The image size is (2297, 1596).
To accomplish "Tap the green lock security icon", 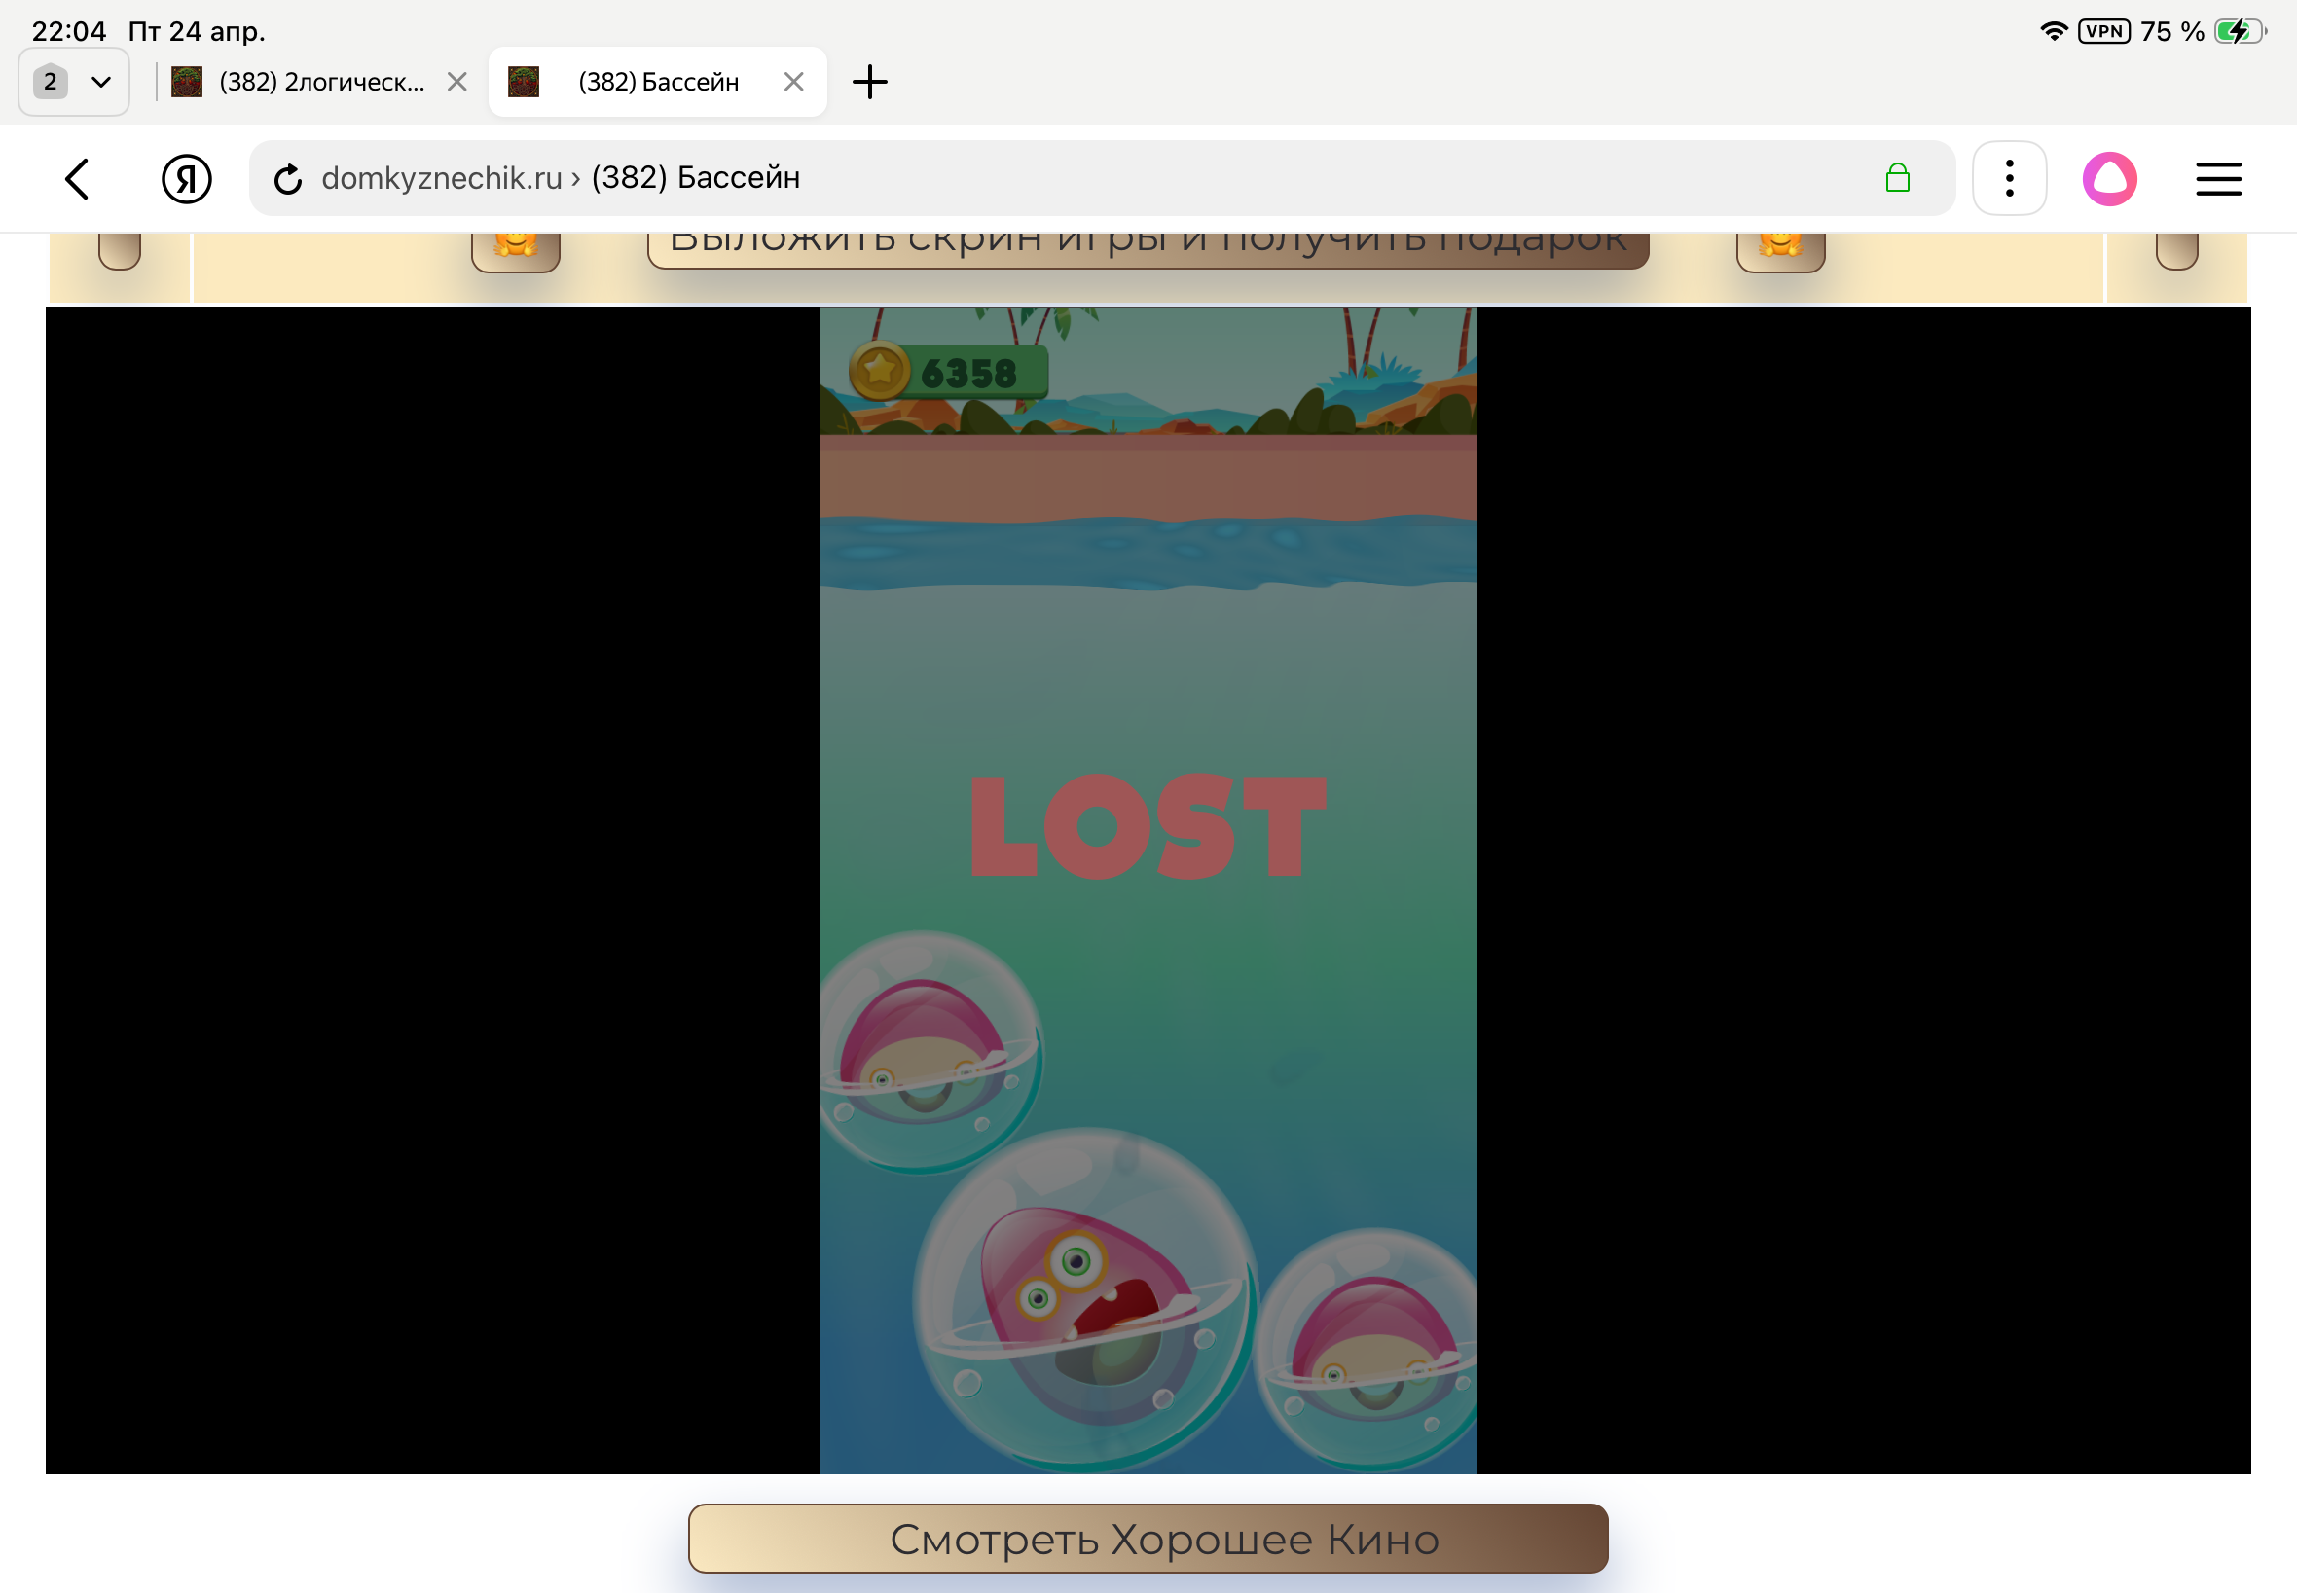I will click(x=1897, y=179).
